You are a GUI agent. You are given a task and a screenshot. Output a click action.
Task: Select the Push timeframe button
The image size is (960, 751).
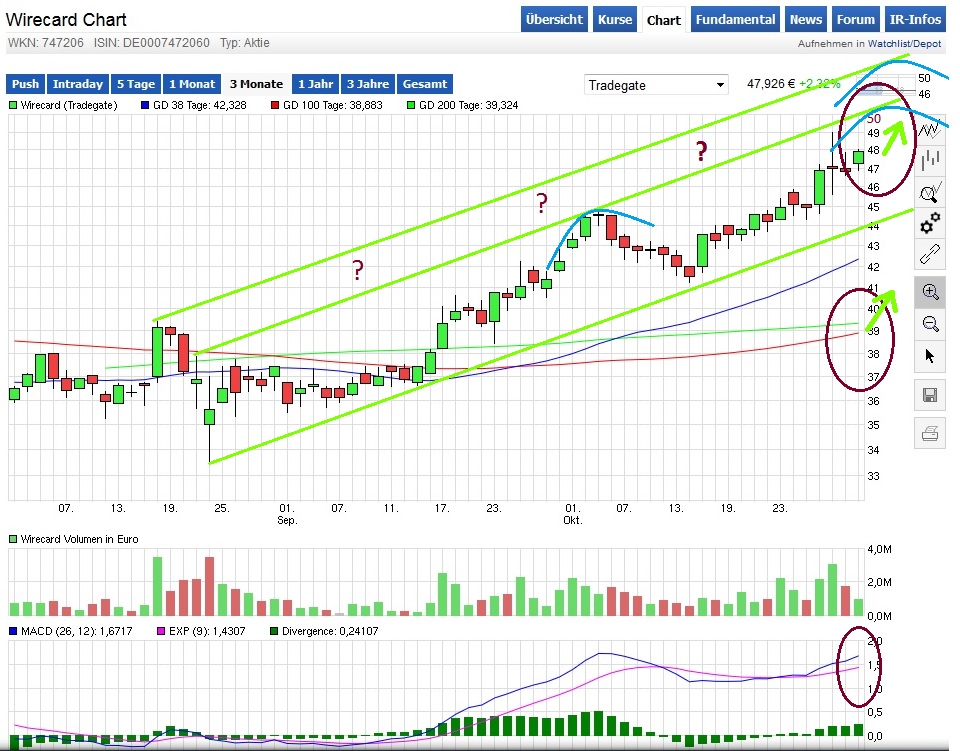coord(25,84)
